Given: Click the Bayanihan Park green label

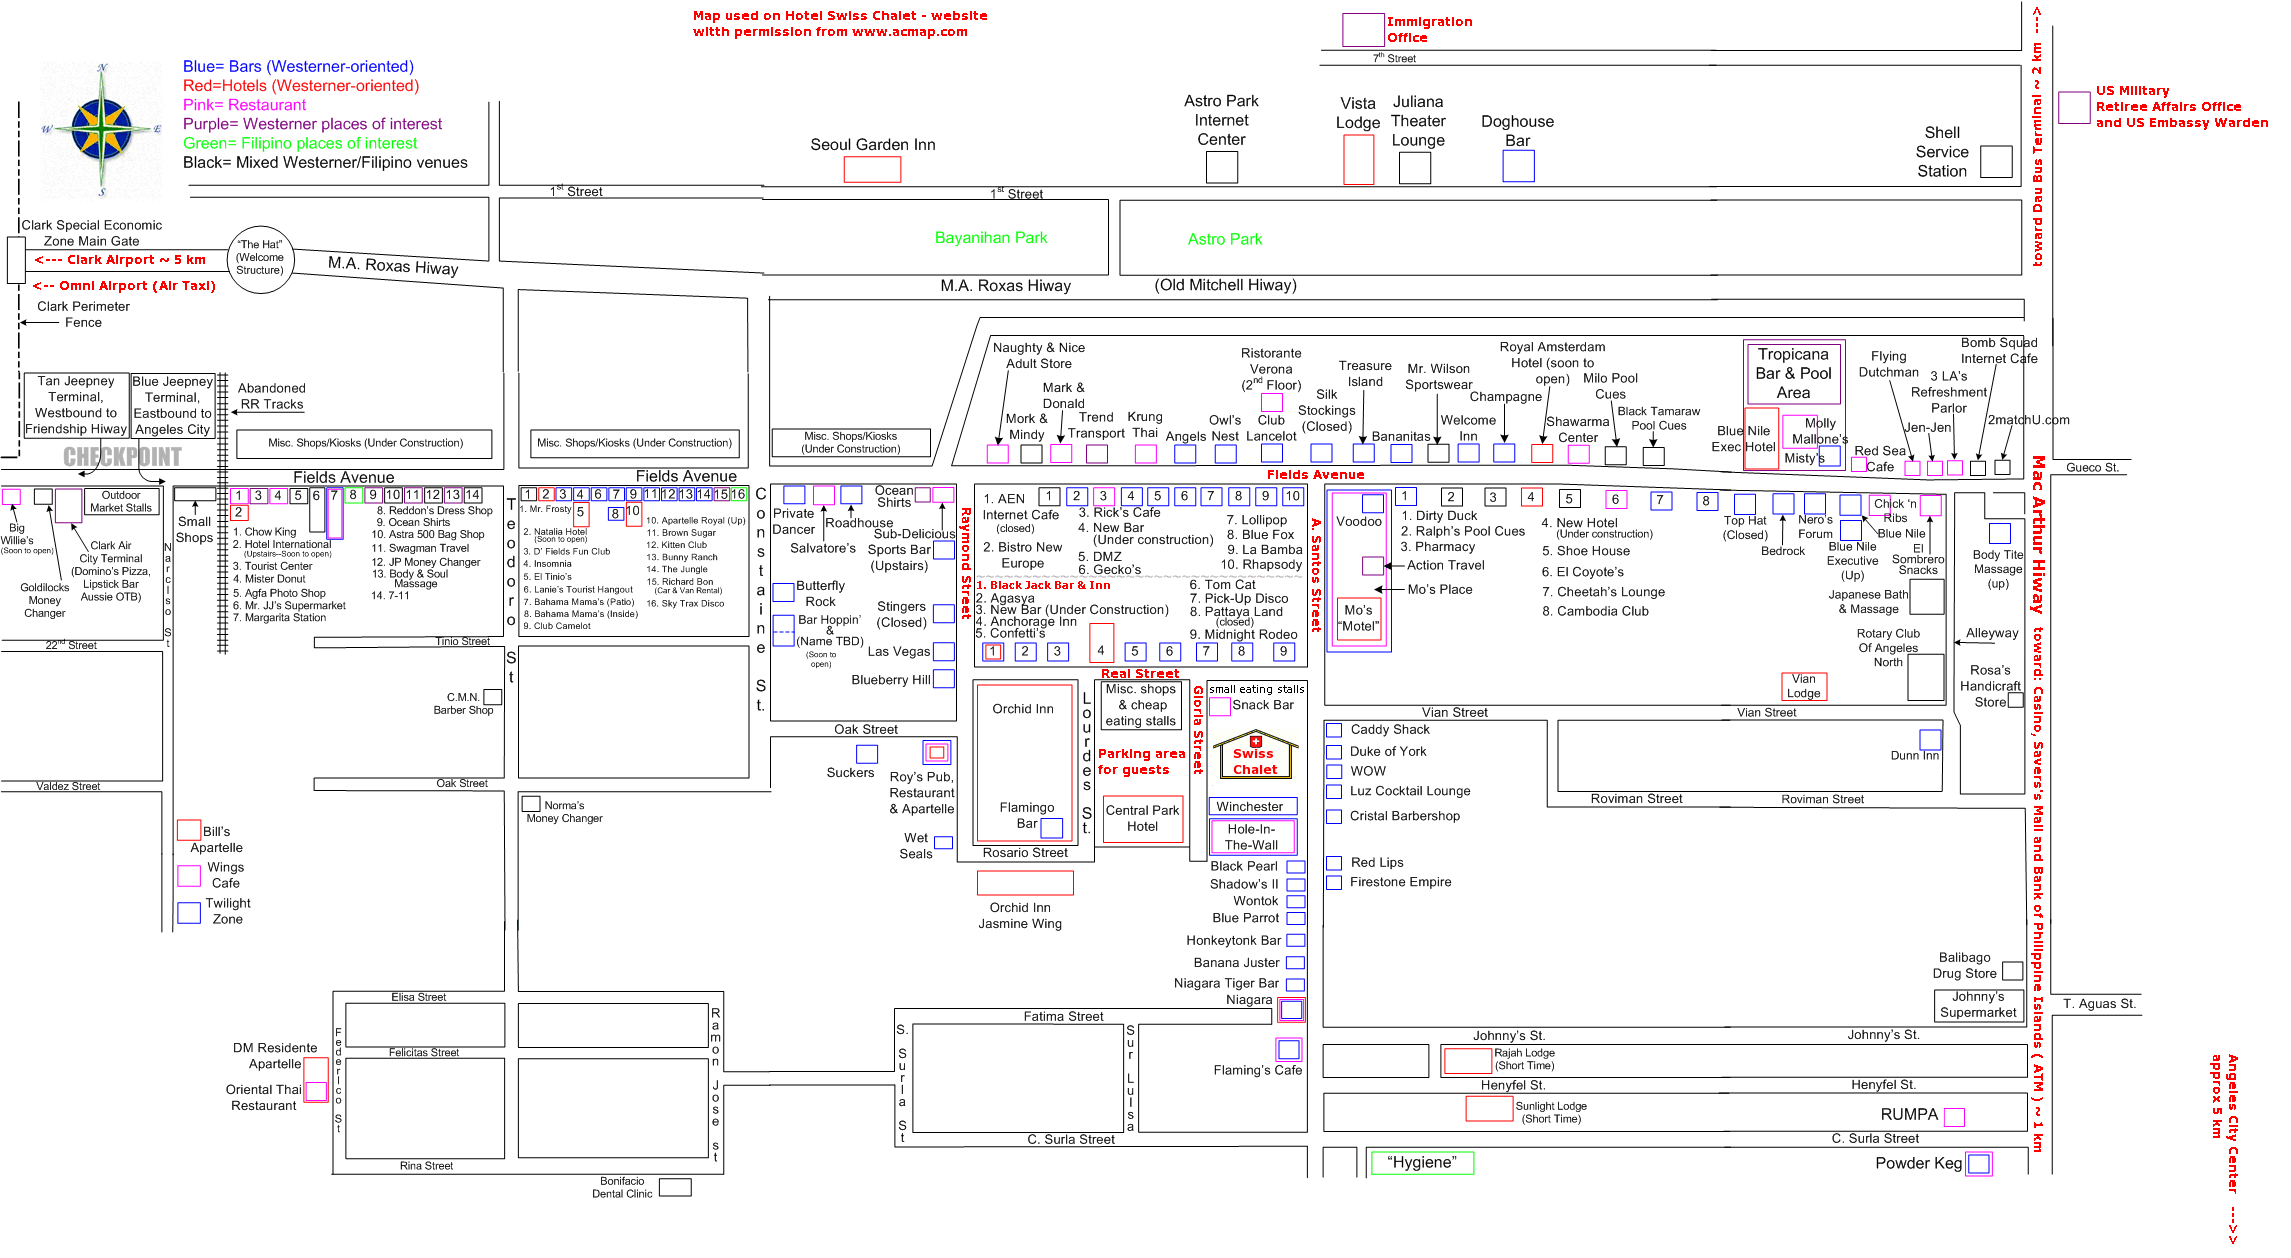Looking at the screenshot, I should tap(990, 238).
